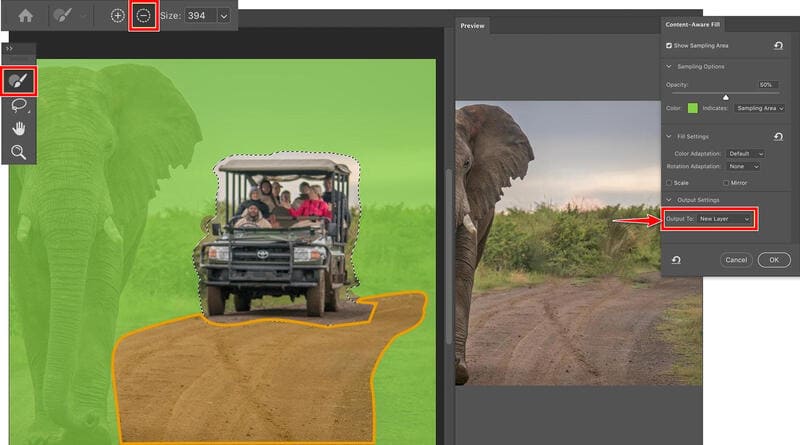Screen dimensions: 800x445
Task: Choose the subtract-from-sampling-area minus mode
Action: [x=143, y=16]
